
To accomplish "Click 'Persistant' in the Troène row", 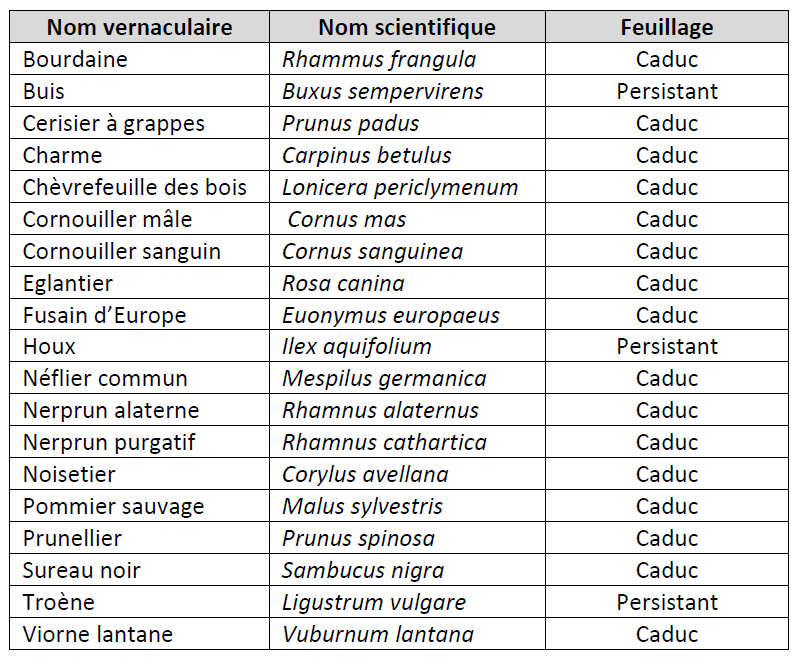I will coord(667,602).
